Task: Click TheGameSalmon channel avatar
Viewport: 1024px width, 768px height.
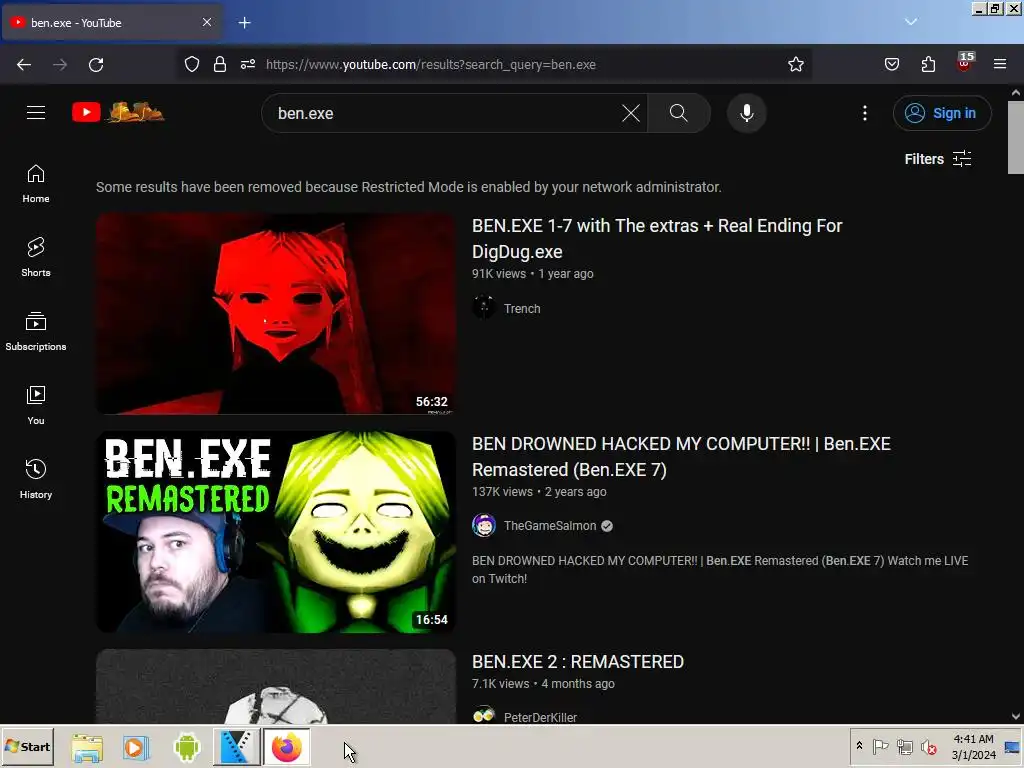Action: pyautogui.click(x=484, y=525)
